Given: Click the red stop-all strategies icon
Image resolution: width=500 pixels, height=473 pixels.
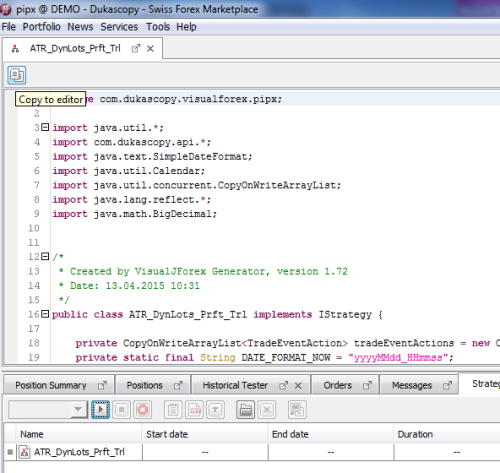Looking at the screenshot, I should (143, 409).
